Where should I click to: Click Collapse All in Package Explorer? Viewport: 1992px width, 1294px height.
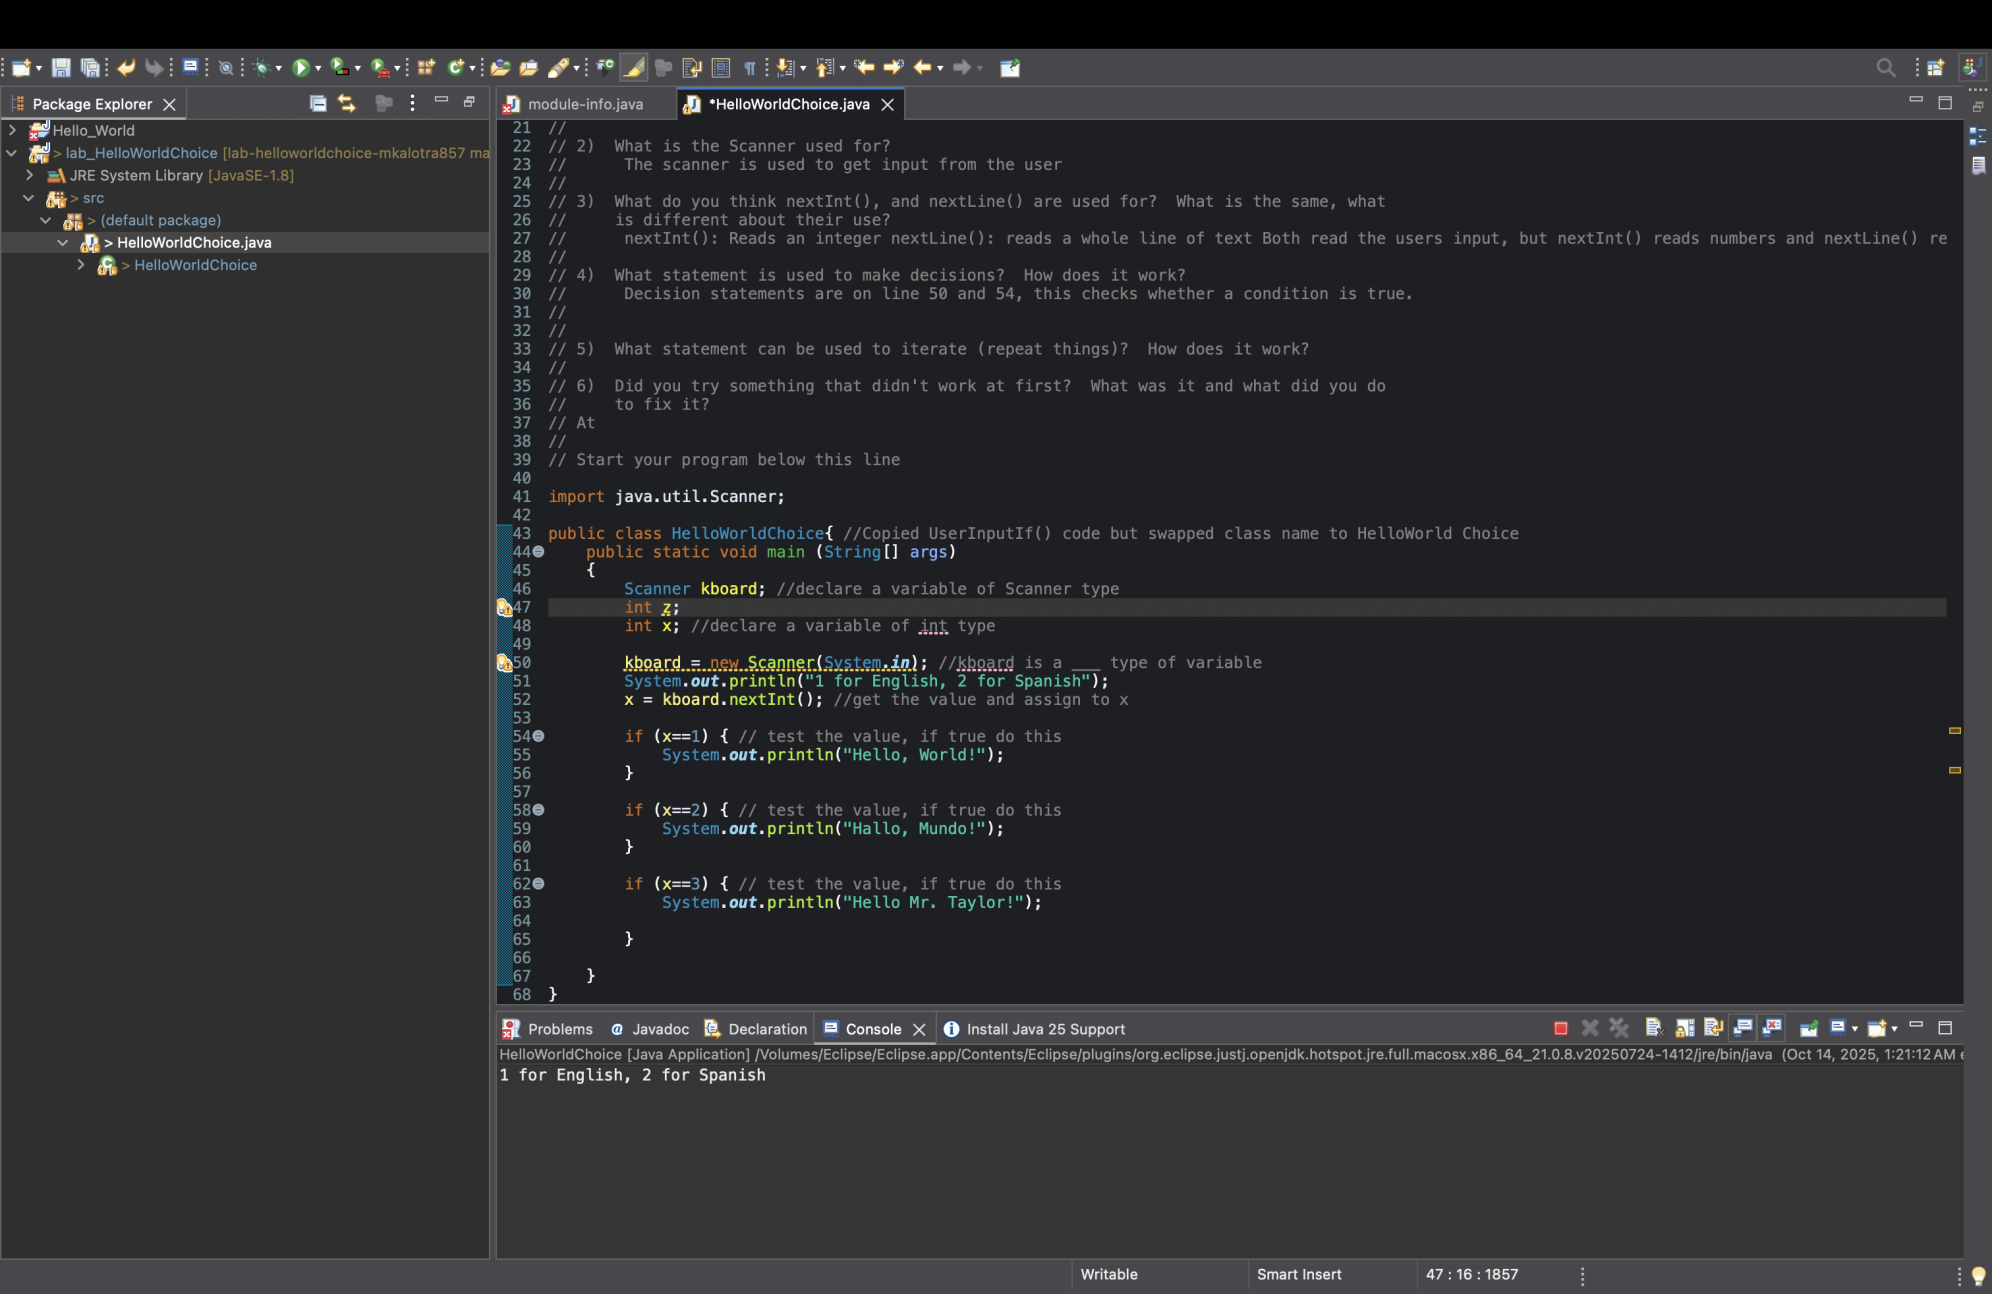(317, 103)
